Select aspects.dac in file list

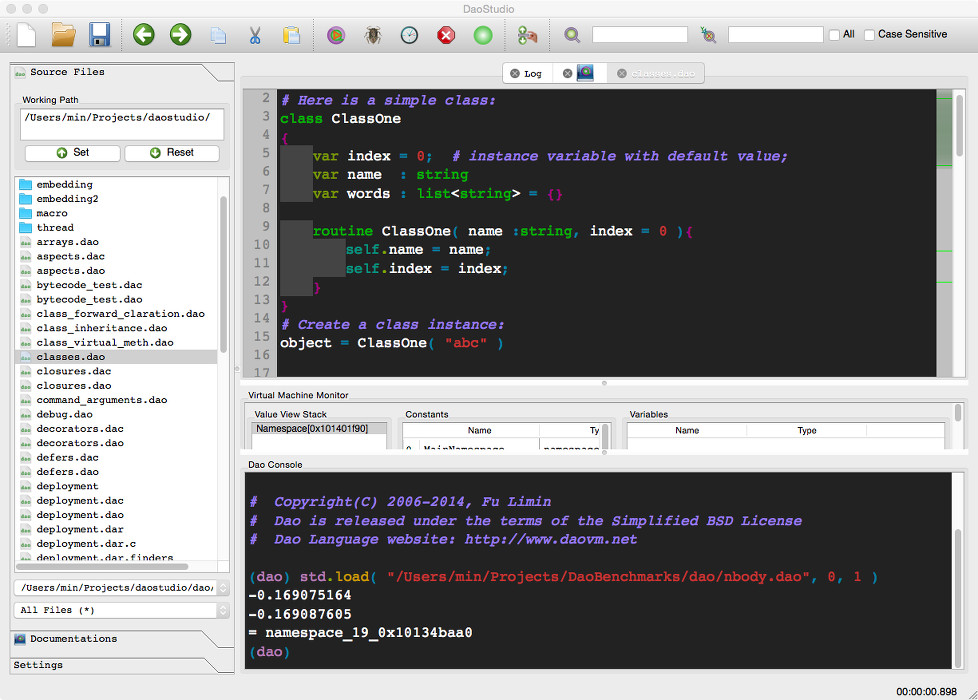[70, 256]
